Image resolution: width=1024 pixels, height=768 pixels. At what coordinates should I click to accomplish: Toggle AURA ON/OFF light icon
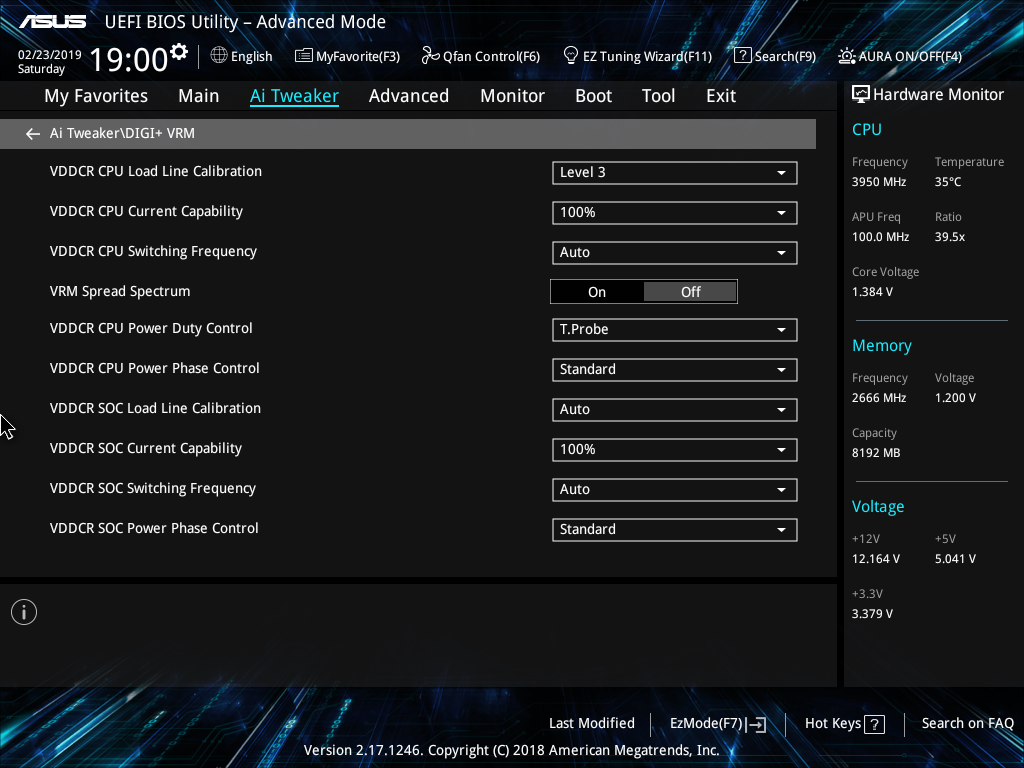pyautogui.click(x=847, y=56)
